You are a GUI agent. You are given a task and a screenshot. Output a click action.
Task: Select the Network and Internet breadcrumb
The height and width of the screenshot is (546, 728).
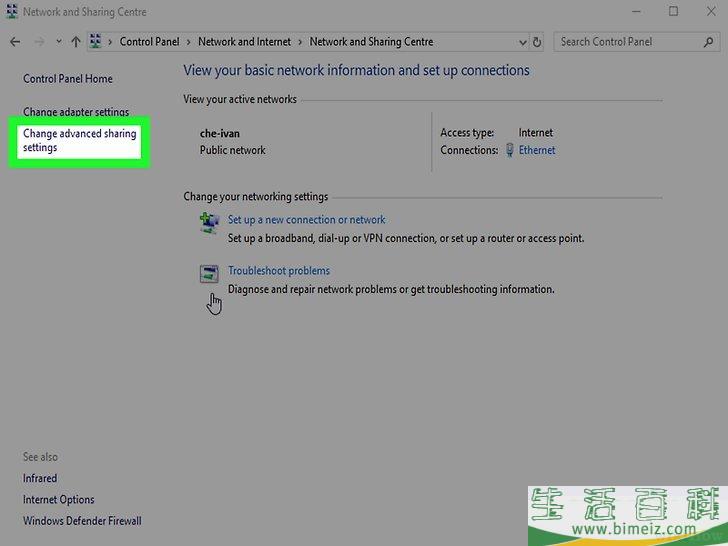[x=244, y=42]
